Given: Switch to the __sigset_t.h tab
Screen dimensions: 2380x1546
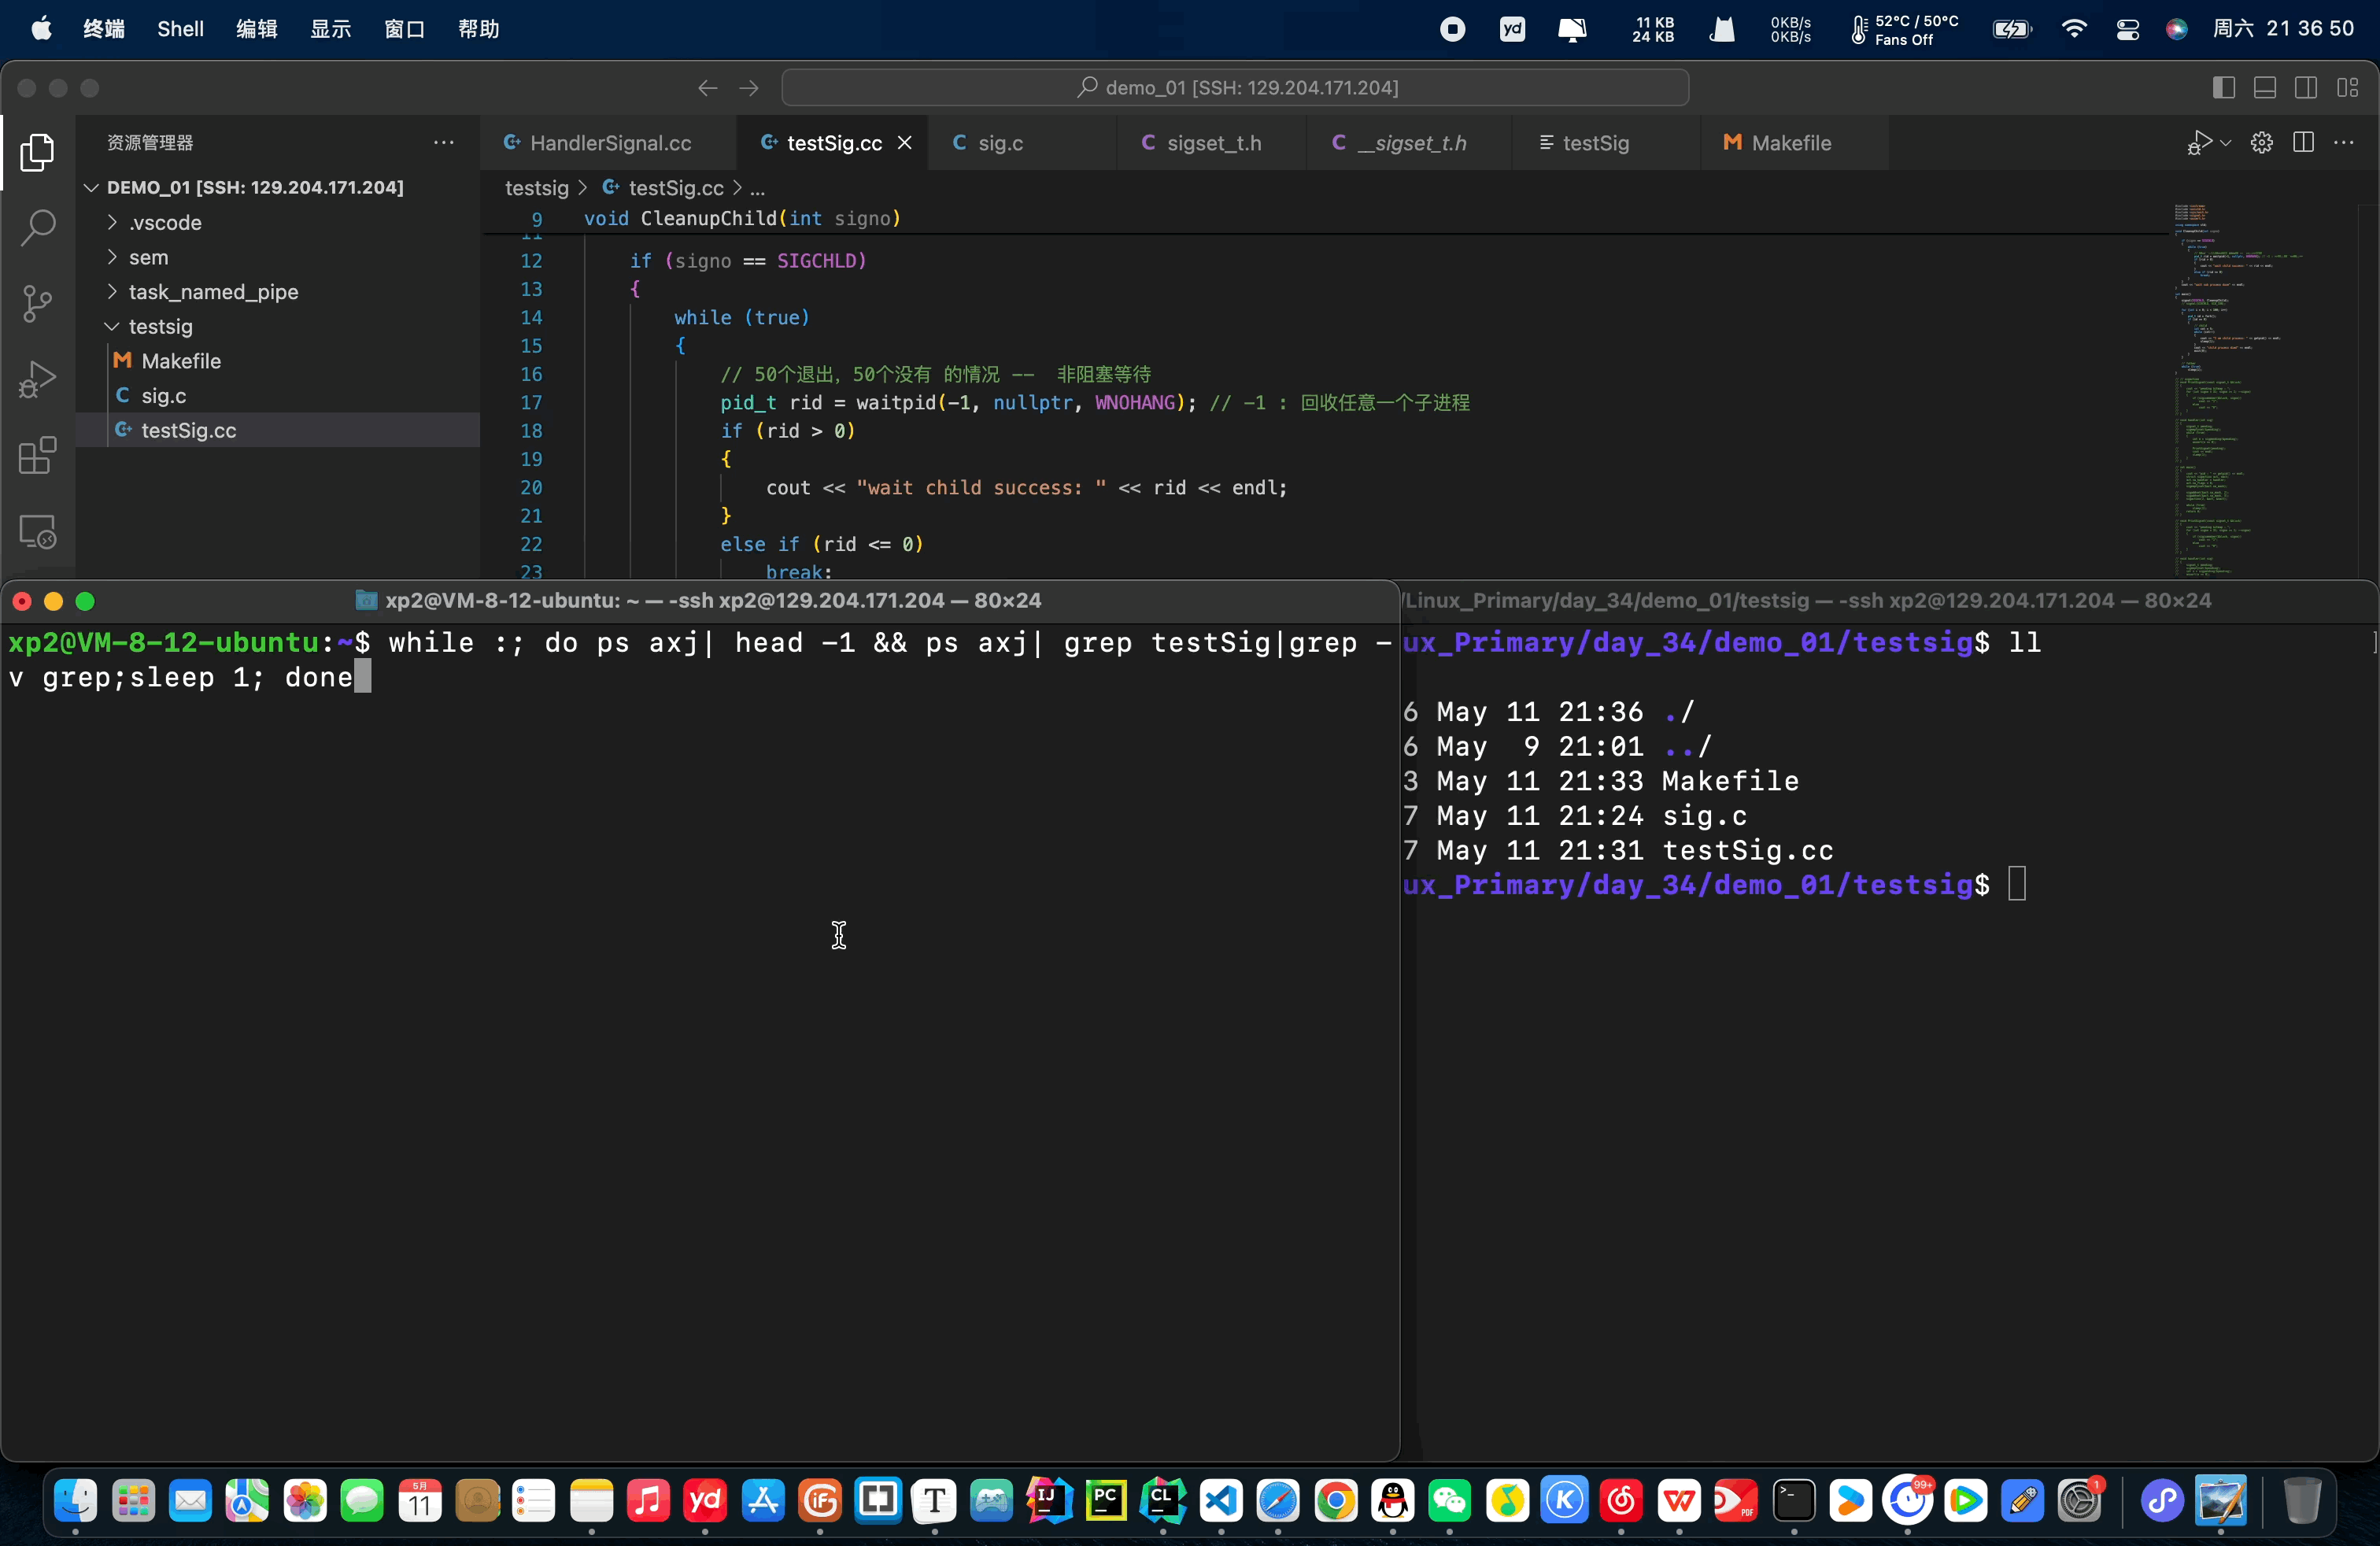Looking at the screenshot, I should tap(1410, 143).
